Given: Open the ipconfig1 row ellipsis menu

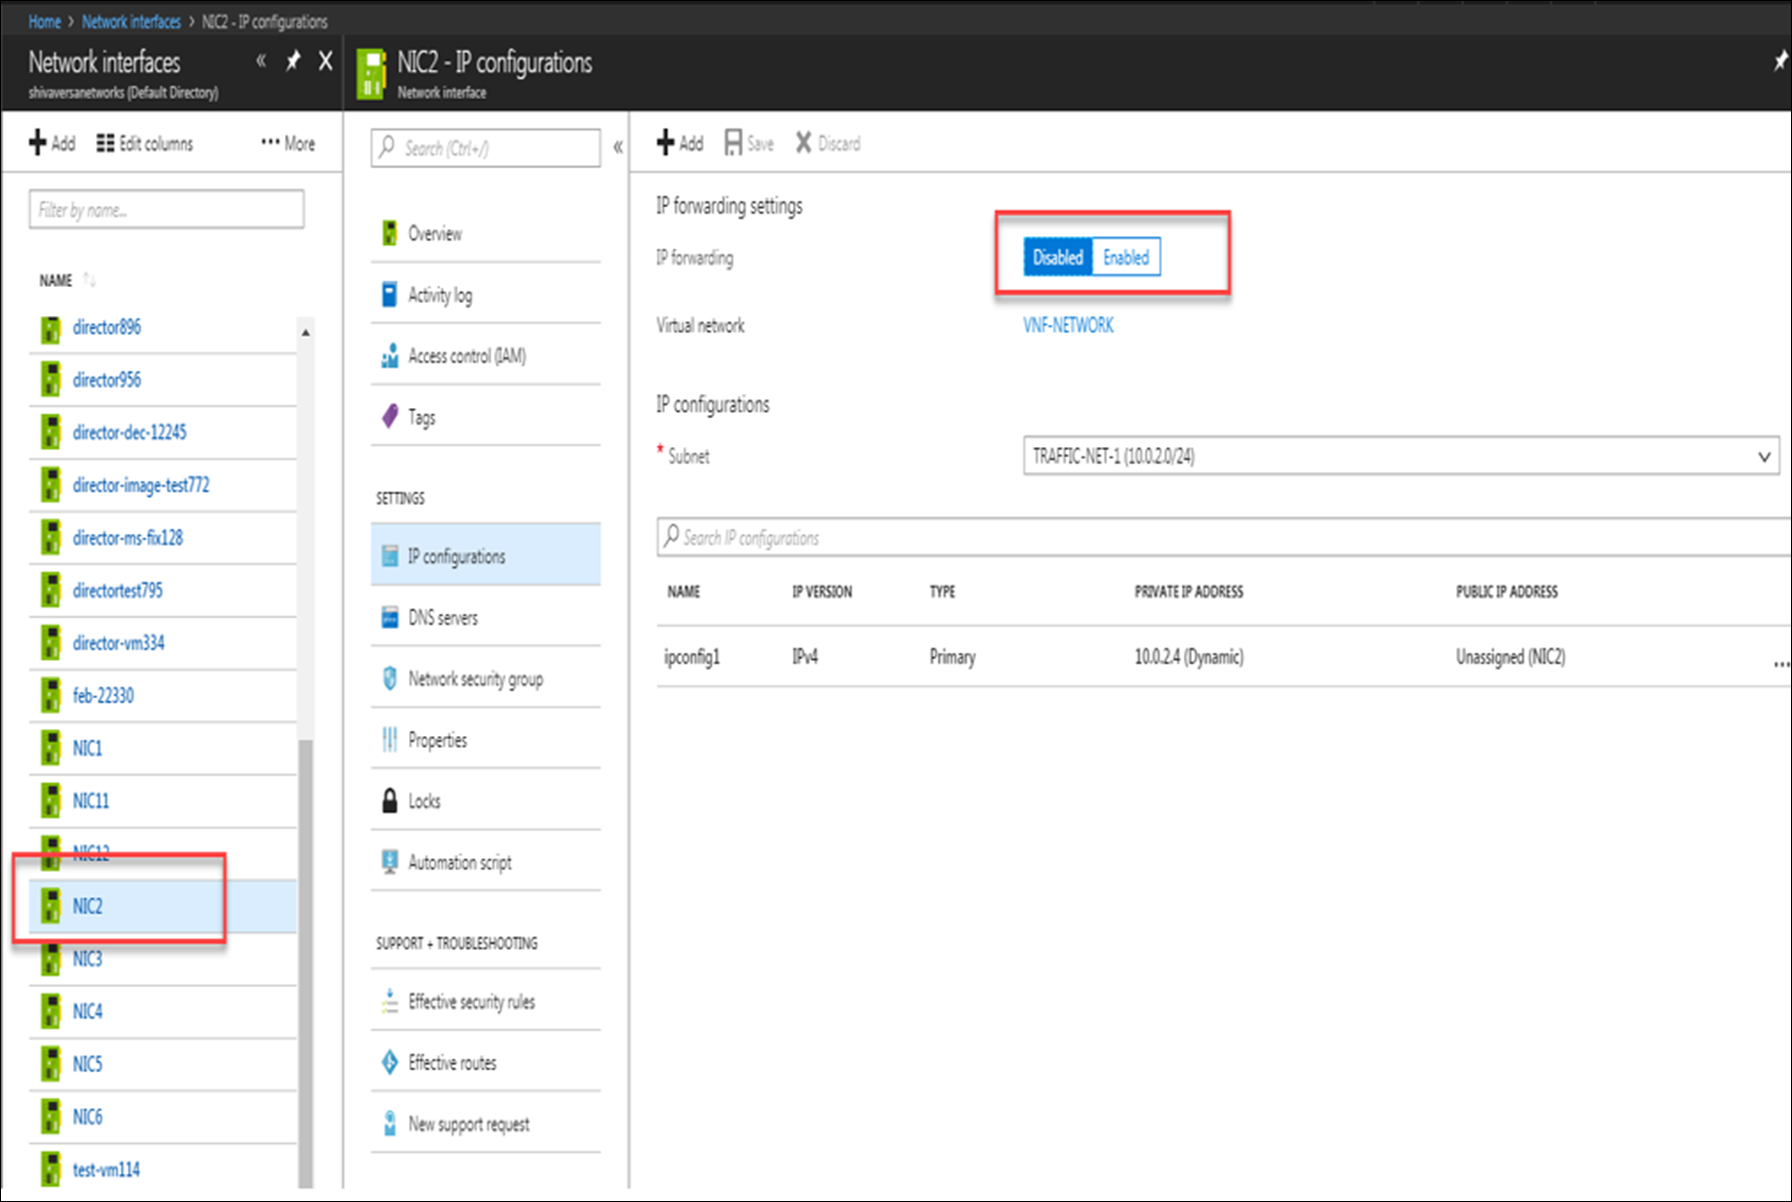Looking at the screenshot, I should click(x=1781, y=663).
